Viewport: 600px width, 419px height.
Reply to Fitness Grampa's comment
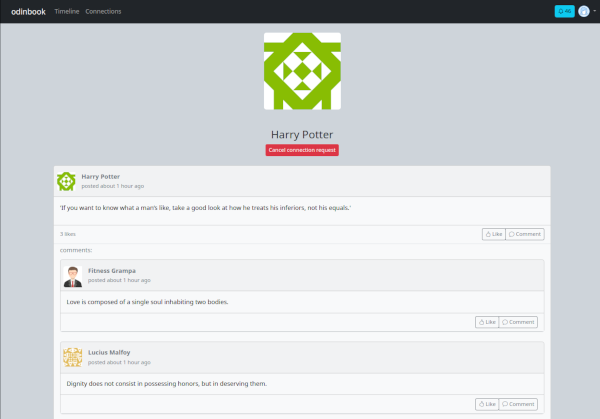(518, 322)
